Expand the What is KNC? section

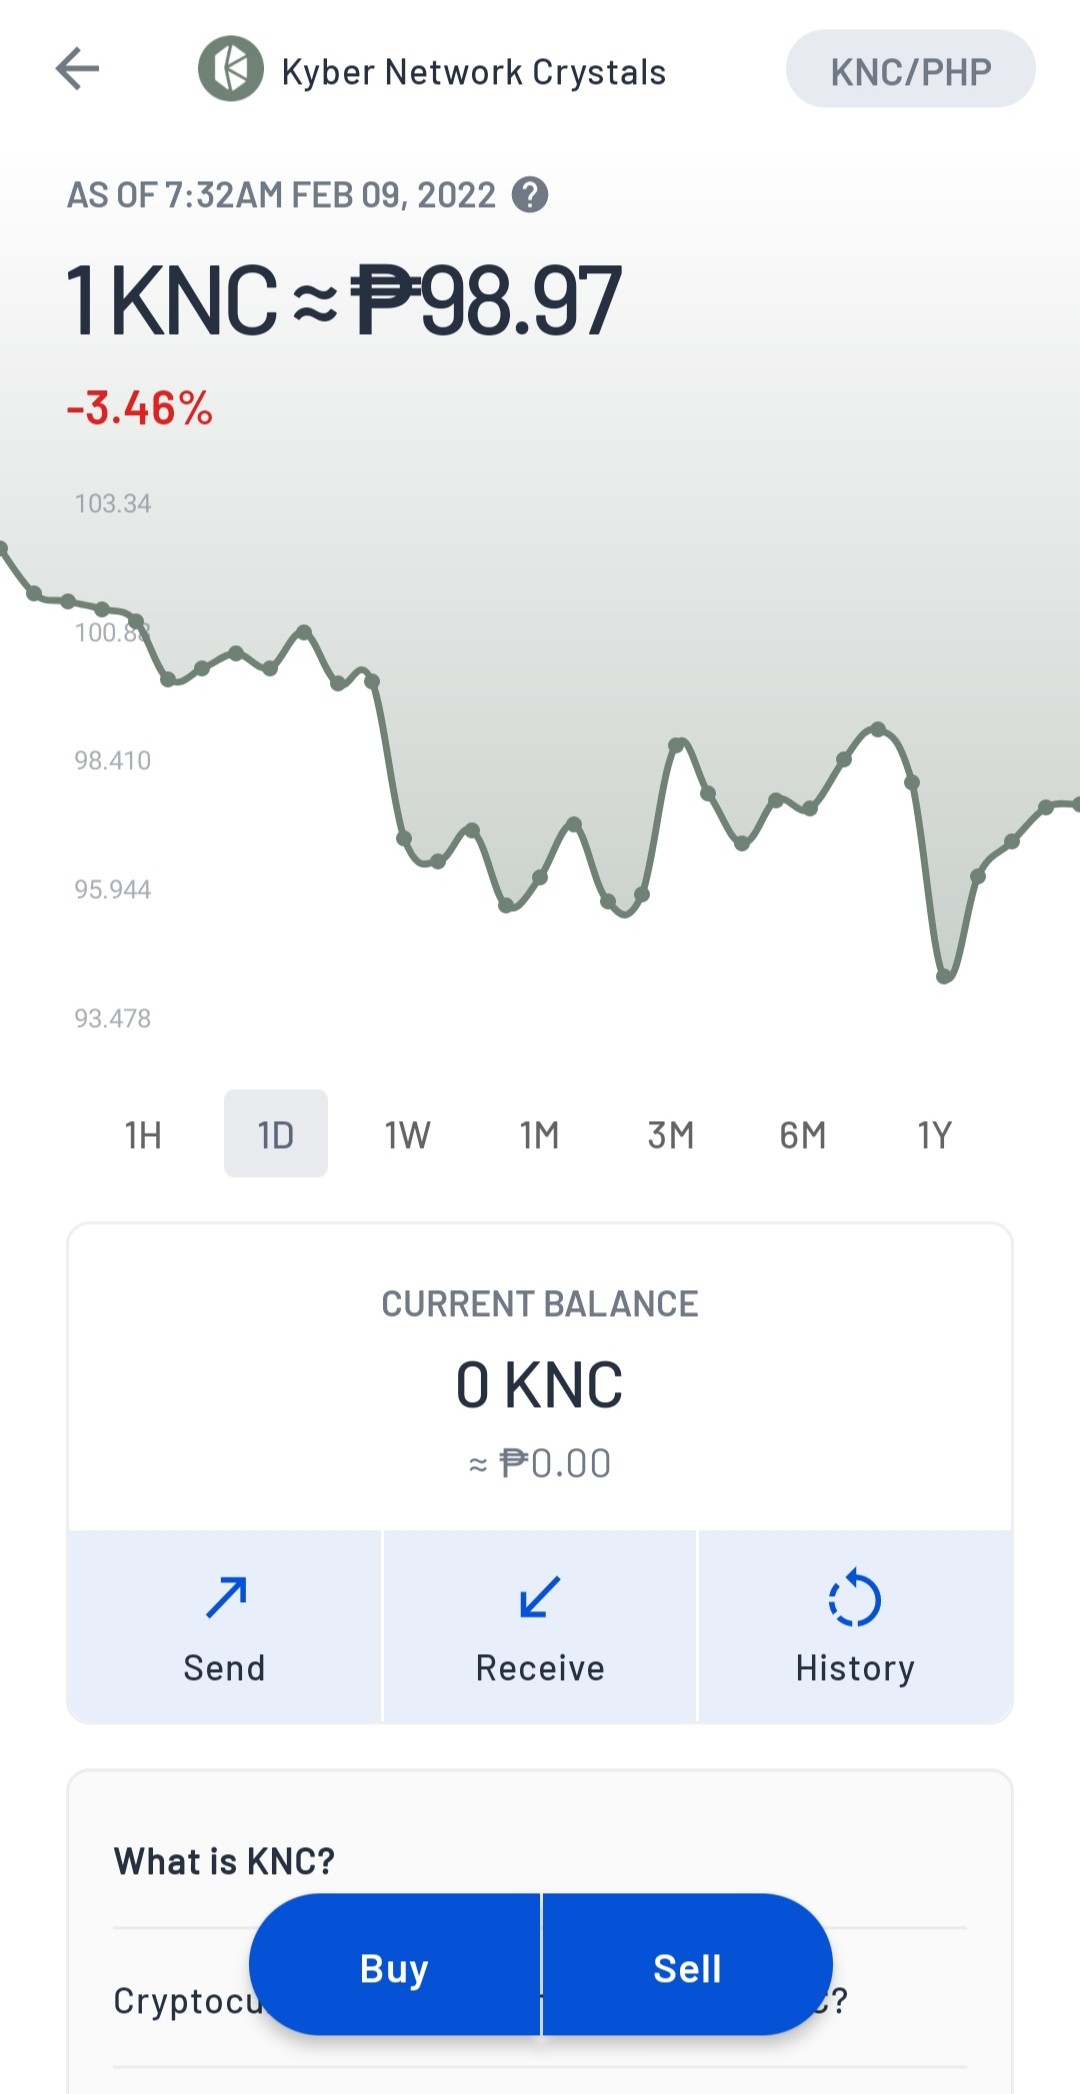540,1861
